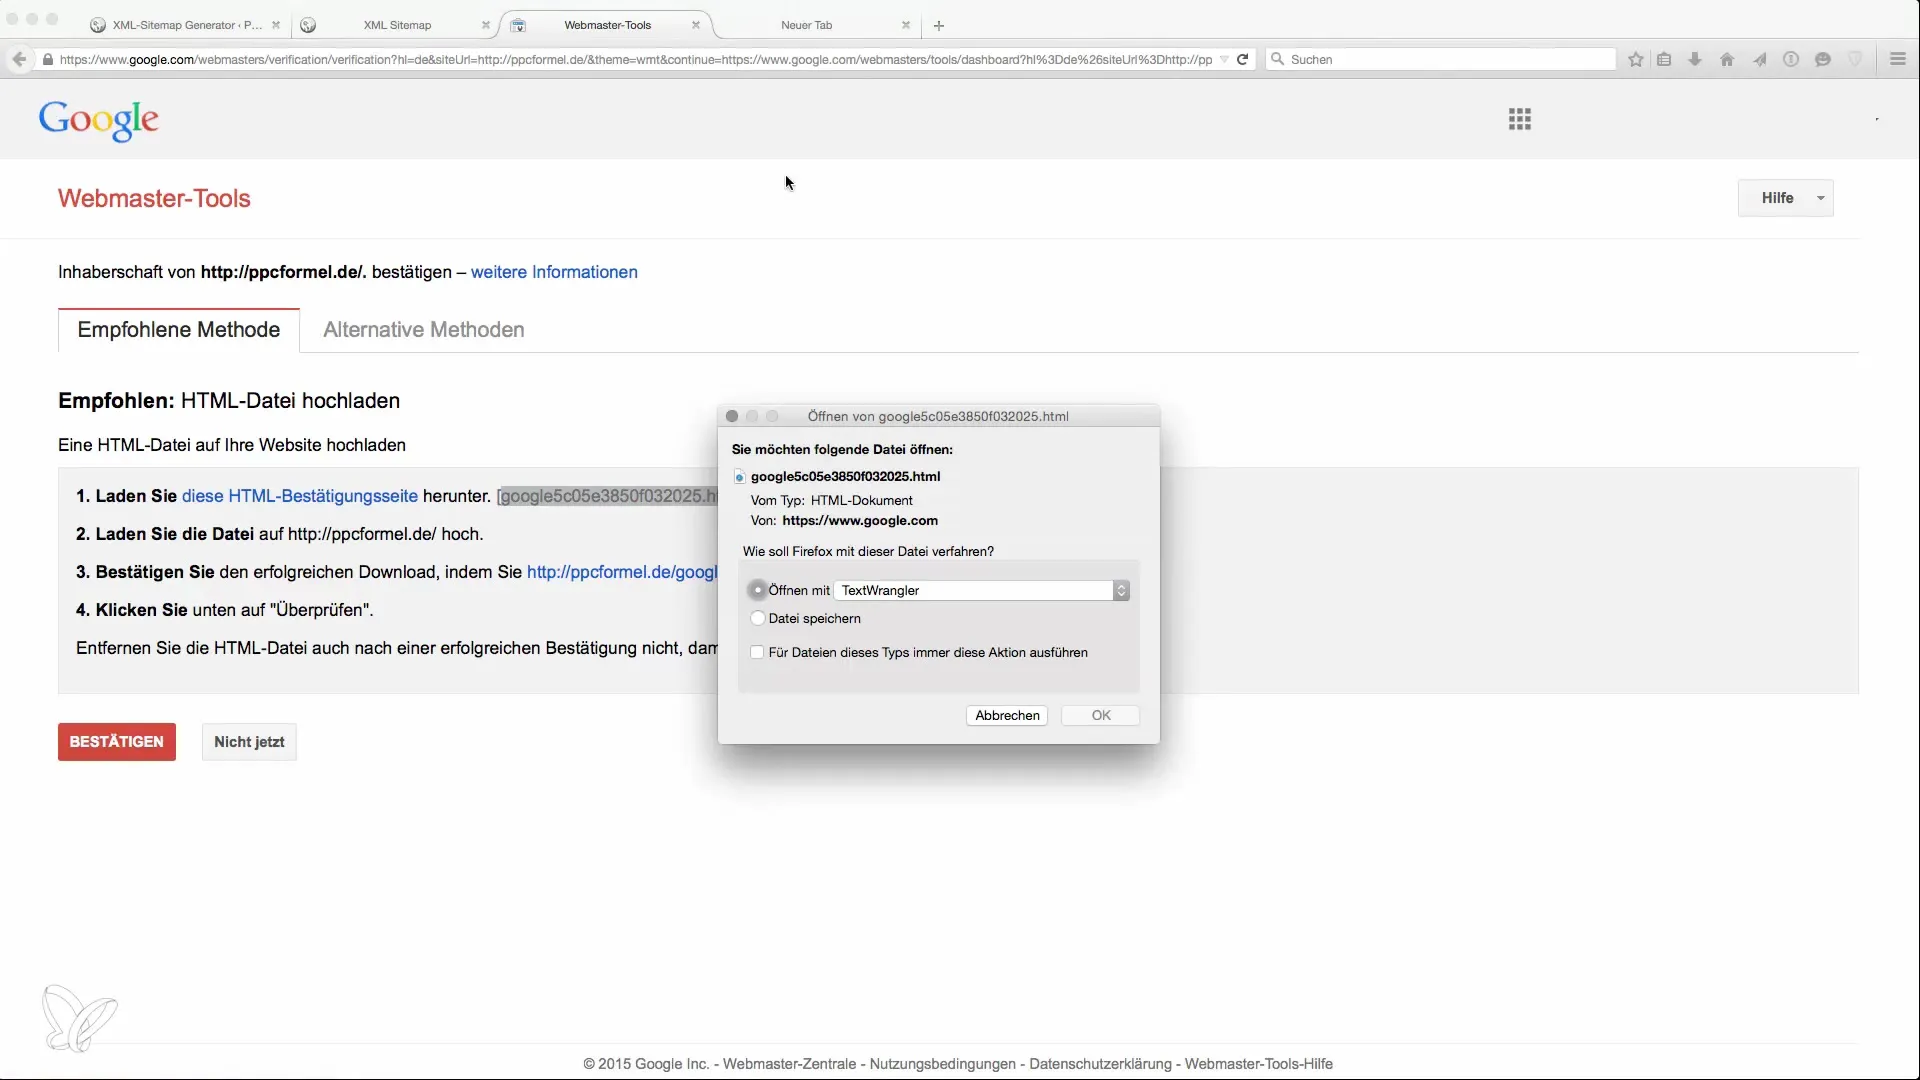Close the XML Sitemap tab
Viewport: 1920px width, 1080px height.
click(x=486, y=25)
